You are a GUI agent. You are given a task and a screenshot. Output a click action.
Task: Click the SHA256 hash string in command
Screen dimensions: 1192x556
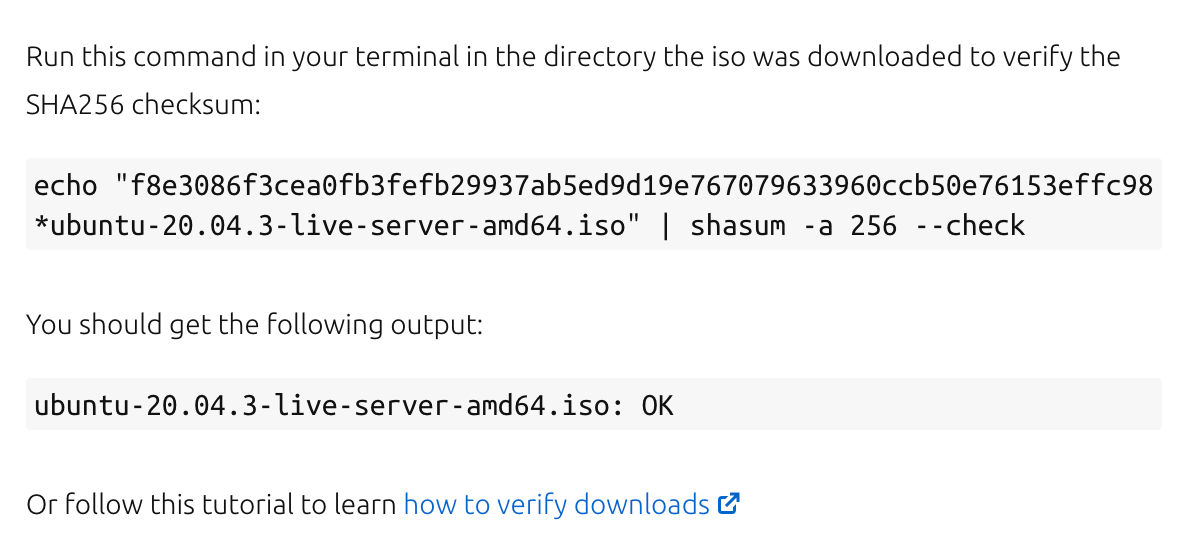[642, 185]
